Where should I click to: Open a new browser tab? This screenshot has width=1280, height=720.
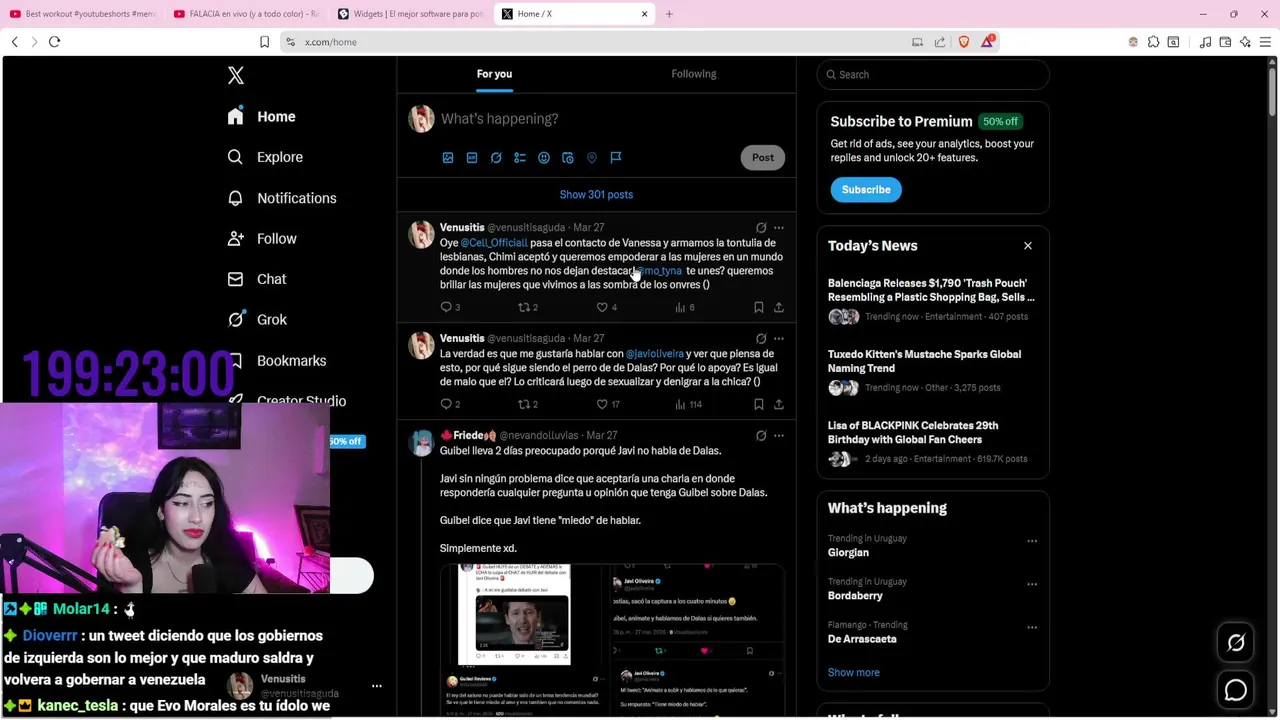[669, 14]
